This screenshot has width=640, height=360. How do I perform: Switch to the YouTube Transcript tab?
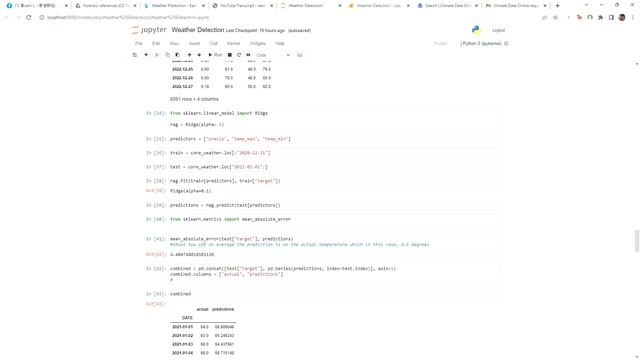(242, 6)
